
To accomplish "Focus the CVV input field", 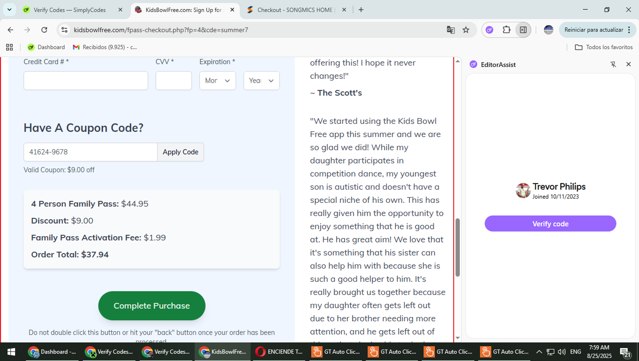I will [174, 81].
